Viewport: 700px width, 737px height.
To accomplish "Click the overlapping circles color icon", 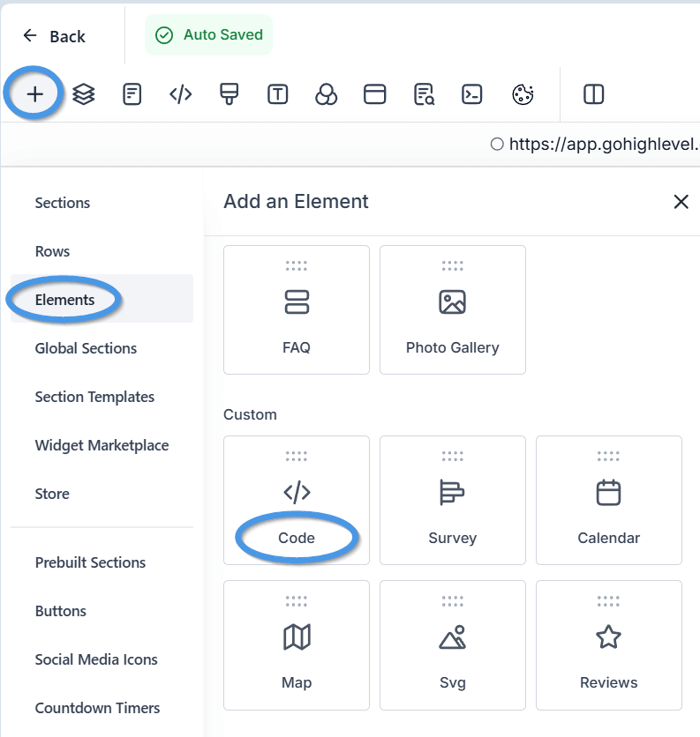I will point(326,94).
